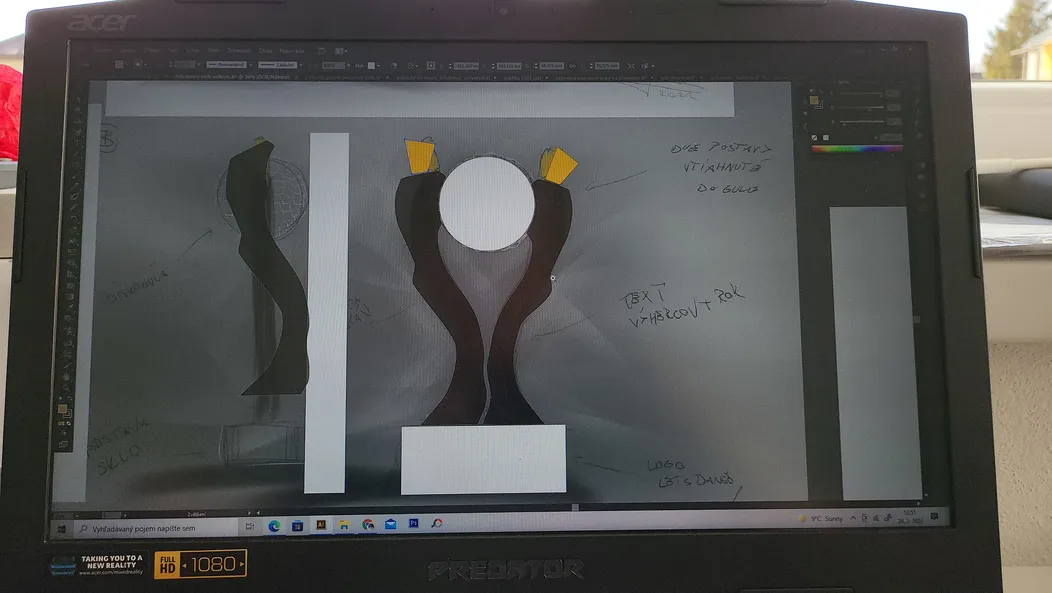Open Photoshop from the taskbar
1052x593 pixels.
coord(413,523)
